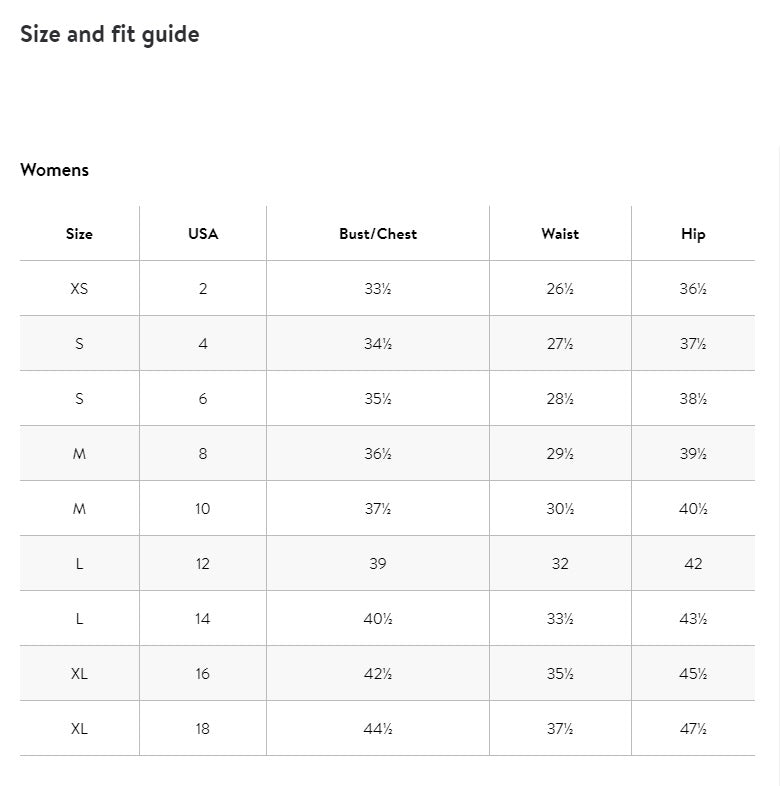This screenshot has height=786, width=780.
Task: Select the USA size 16 cell
Action: pyautogui.click(x=203, y=674)
